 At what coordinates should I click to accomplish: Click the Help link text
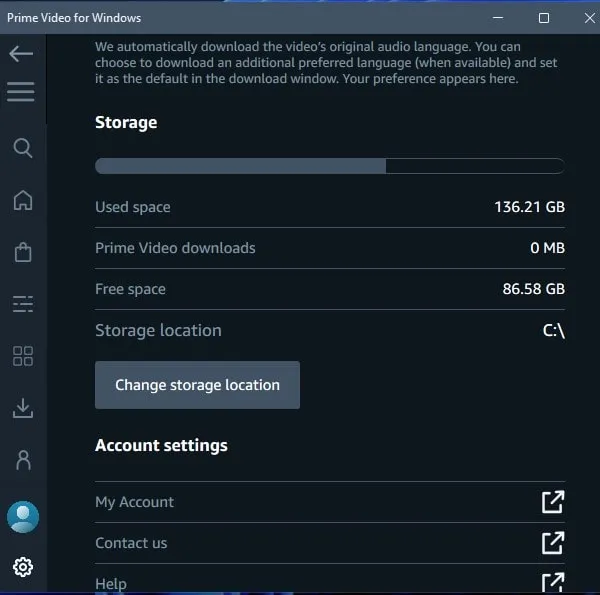tap(111, 584)
